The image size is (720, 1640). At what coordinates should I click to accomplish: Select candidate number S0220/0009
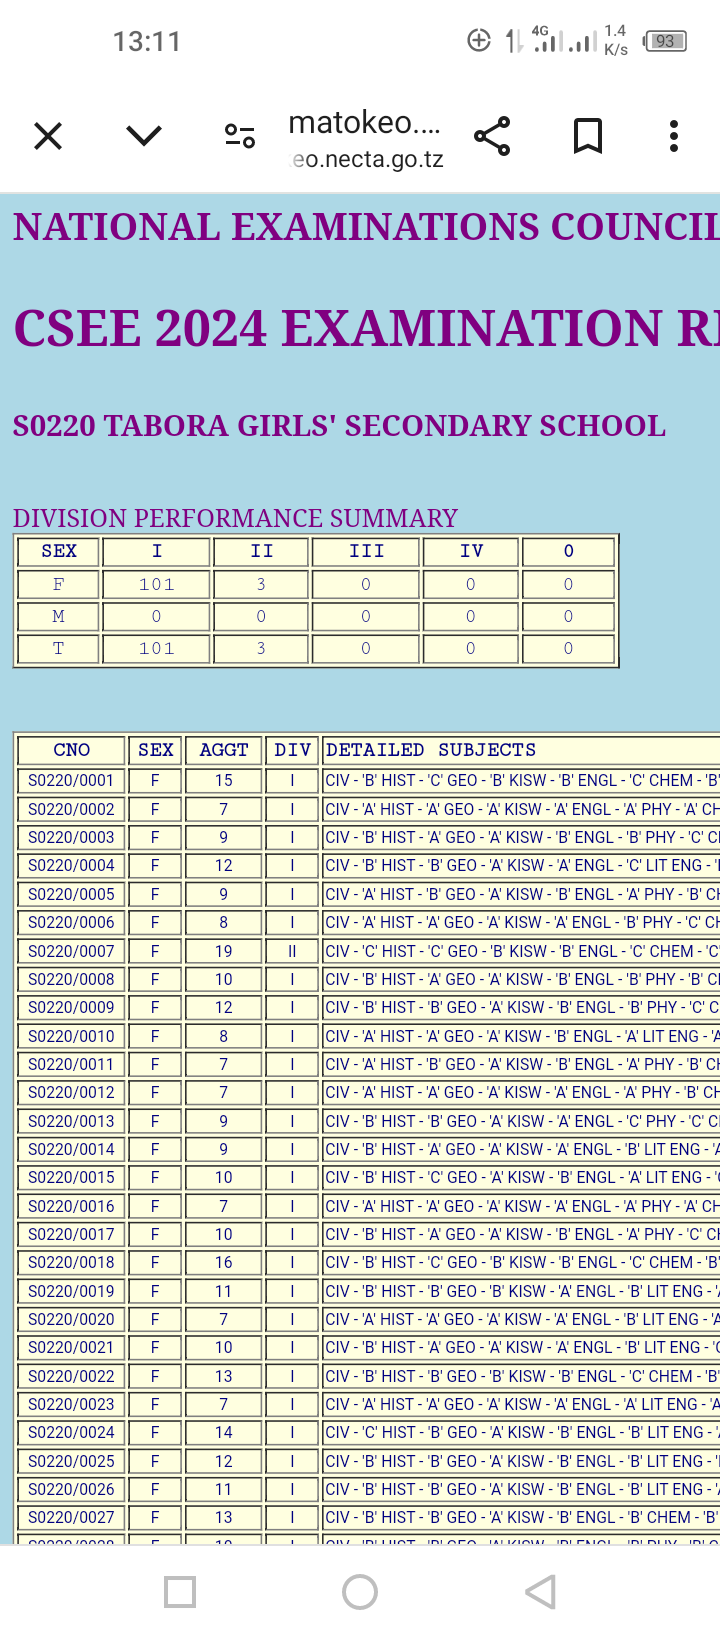71,1007
